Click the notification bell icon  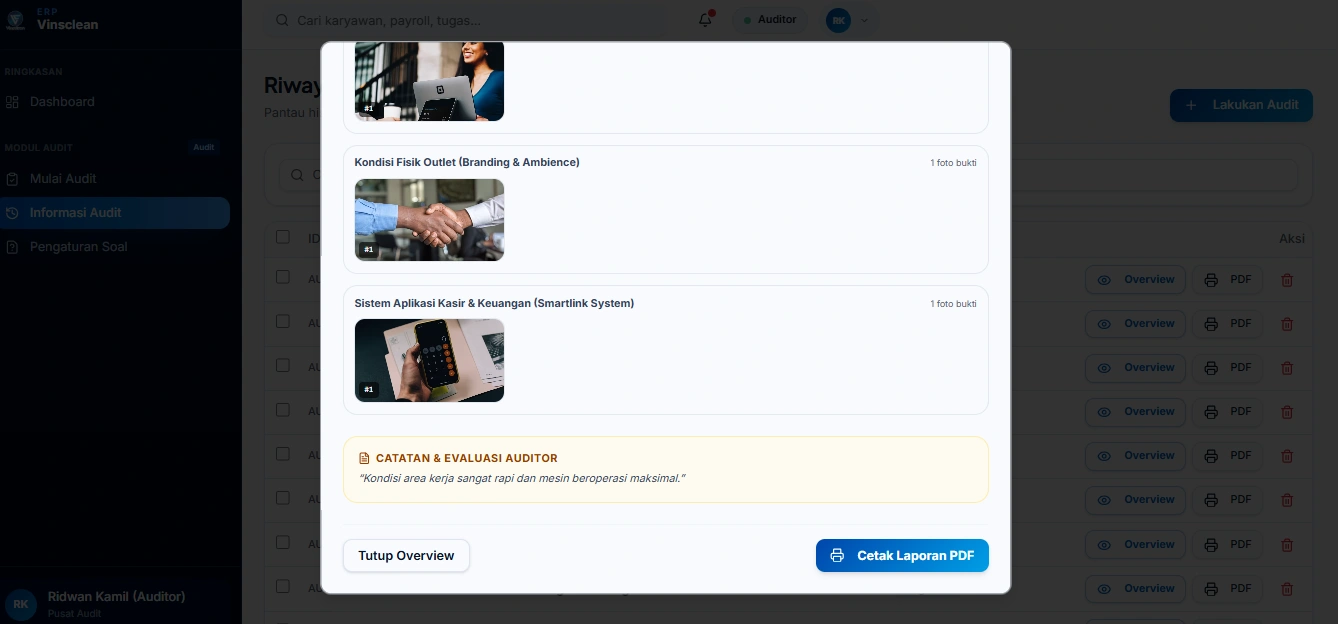(705, 20)
